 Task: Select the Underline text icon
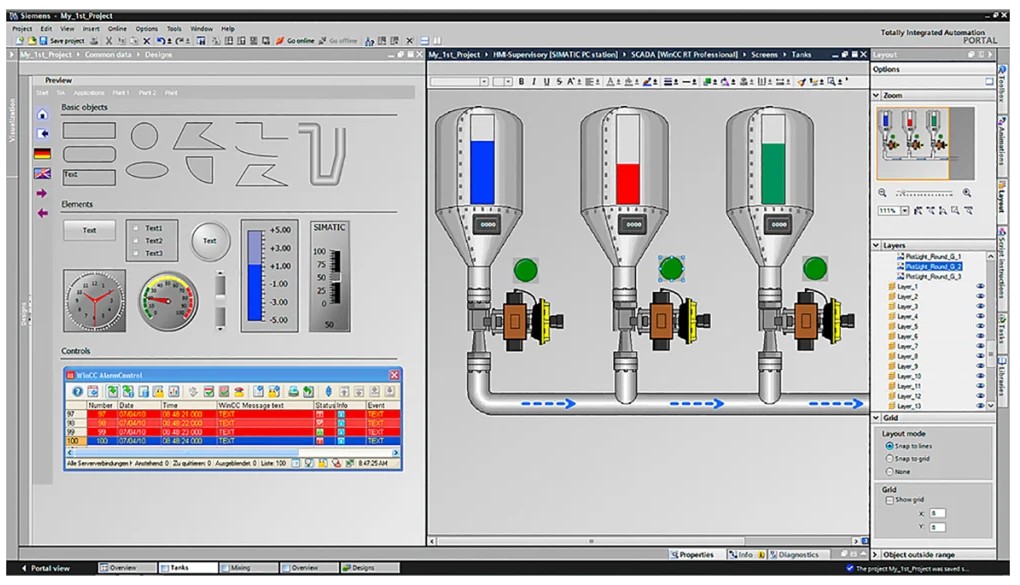(x=548, y=80)
